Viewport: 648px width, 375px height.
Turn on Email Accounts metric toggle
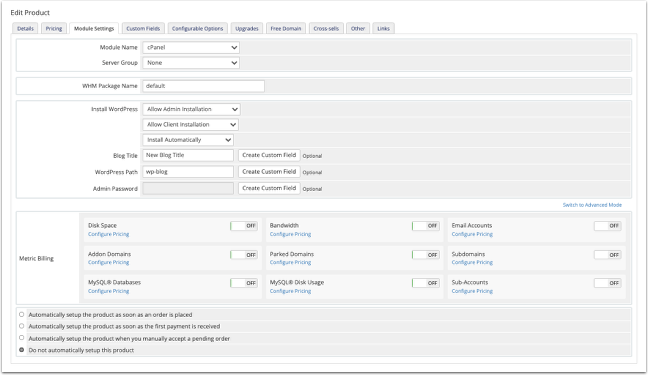608,226
